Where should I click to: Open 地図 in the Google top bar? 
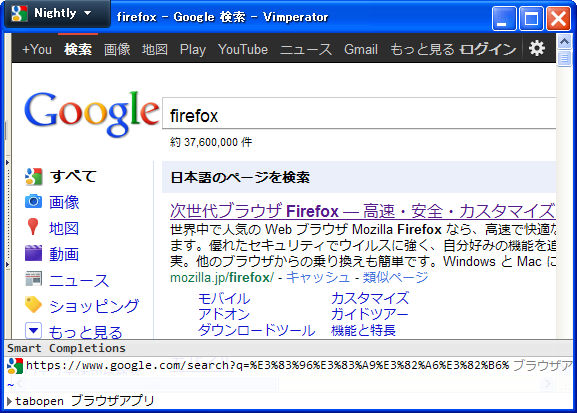155,49
